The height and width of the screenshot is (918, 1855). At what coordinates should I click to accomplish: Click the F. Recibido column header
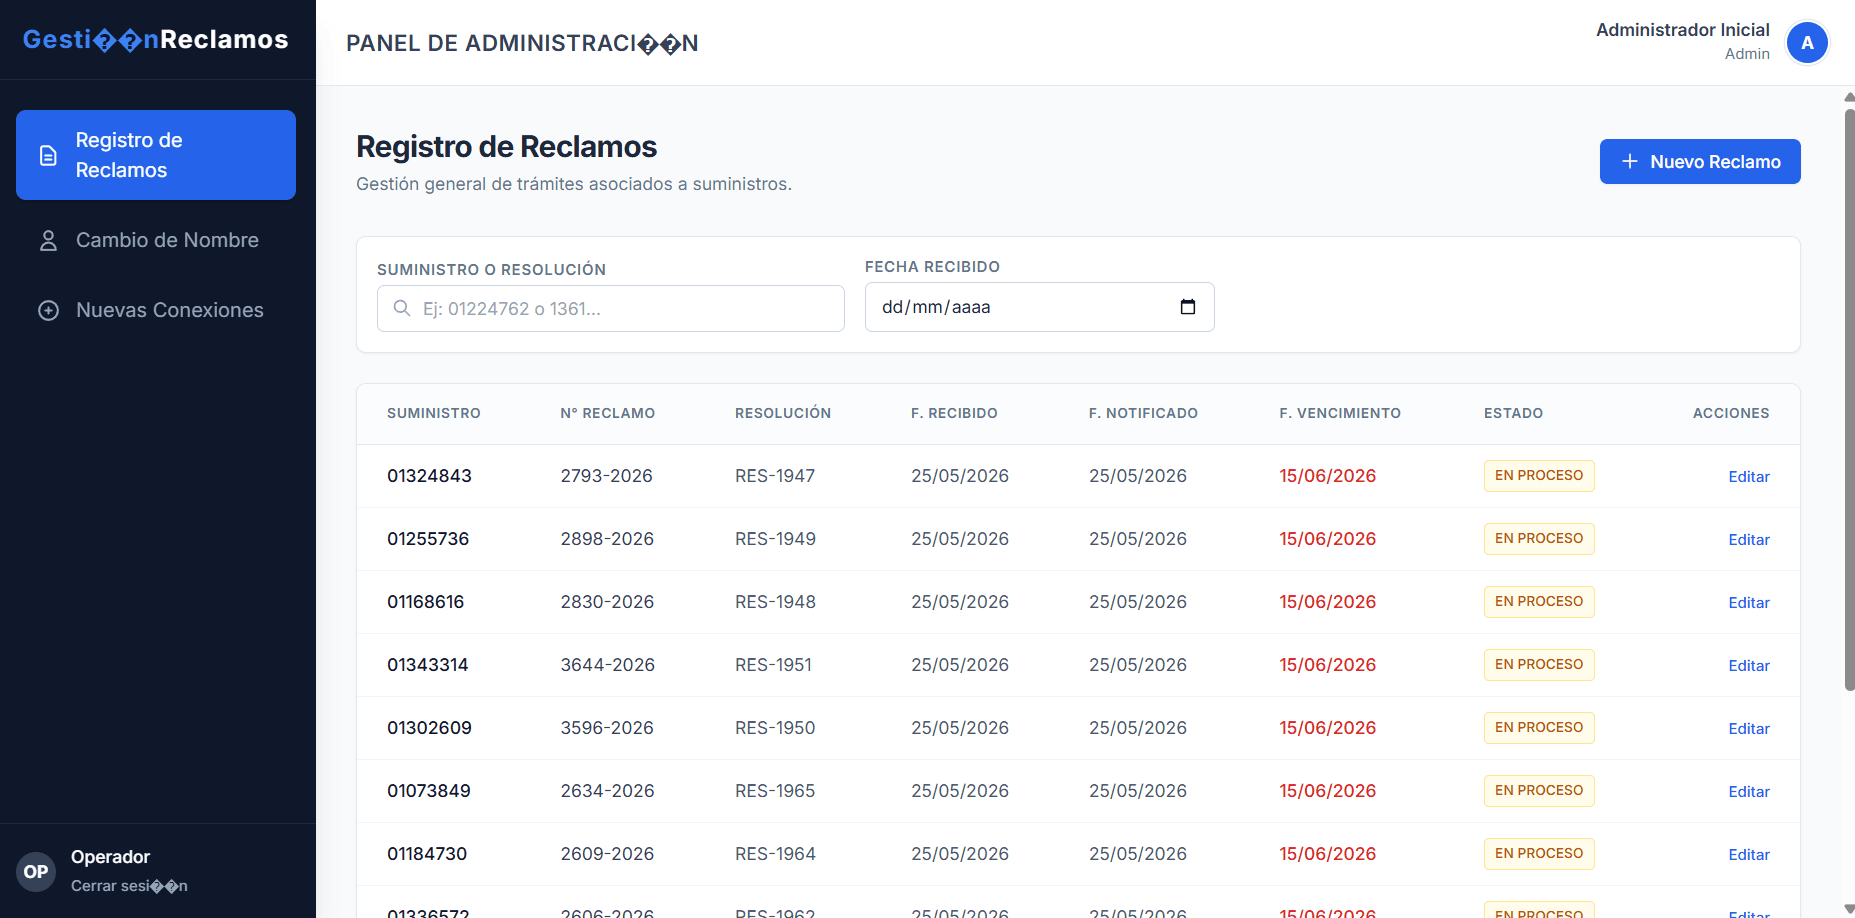954,413
